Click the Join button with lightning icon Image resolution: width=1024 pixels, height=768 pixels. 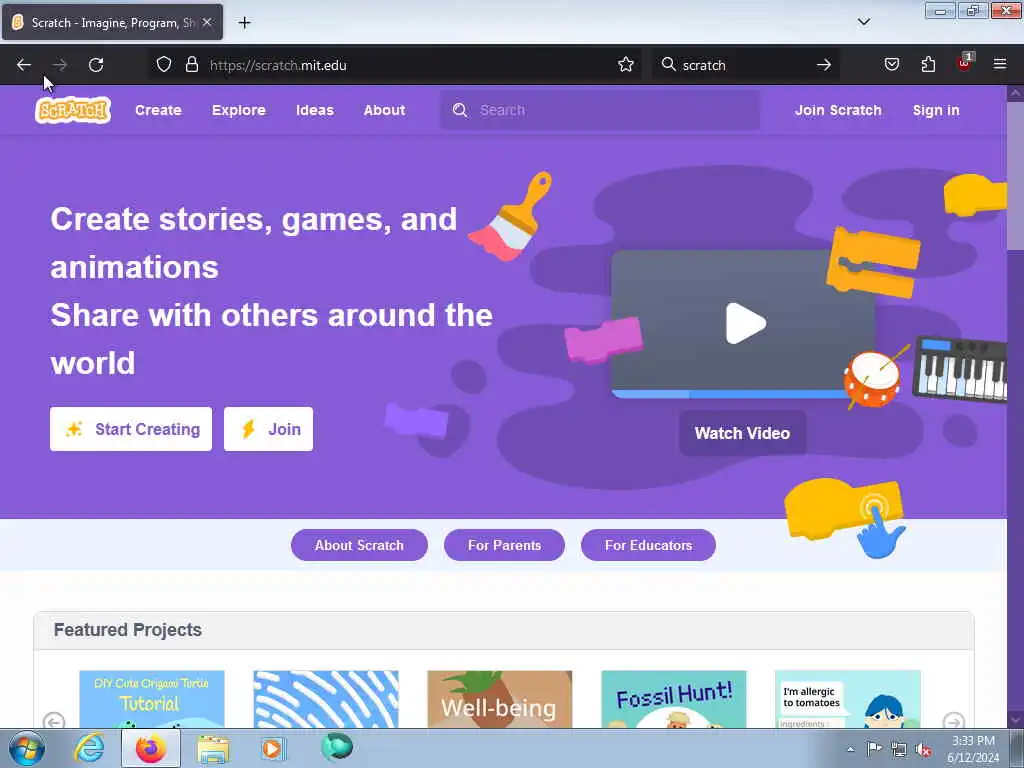click(x=268, y=429)
